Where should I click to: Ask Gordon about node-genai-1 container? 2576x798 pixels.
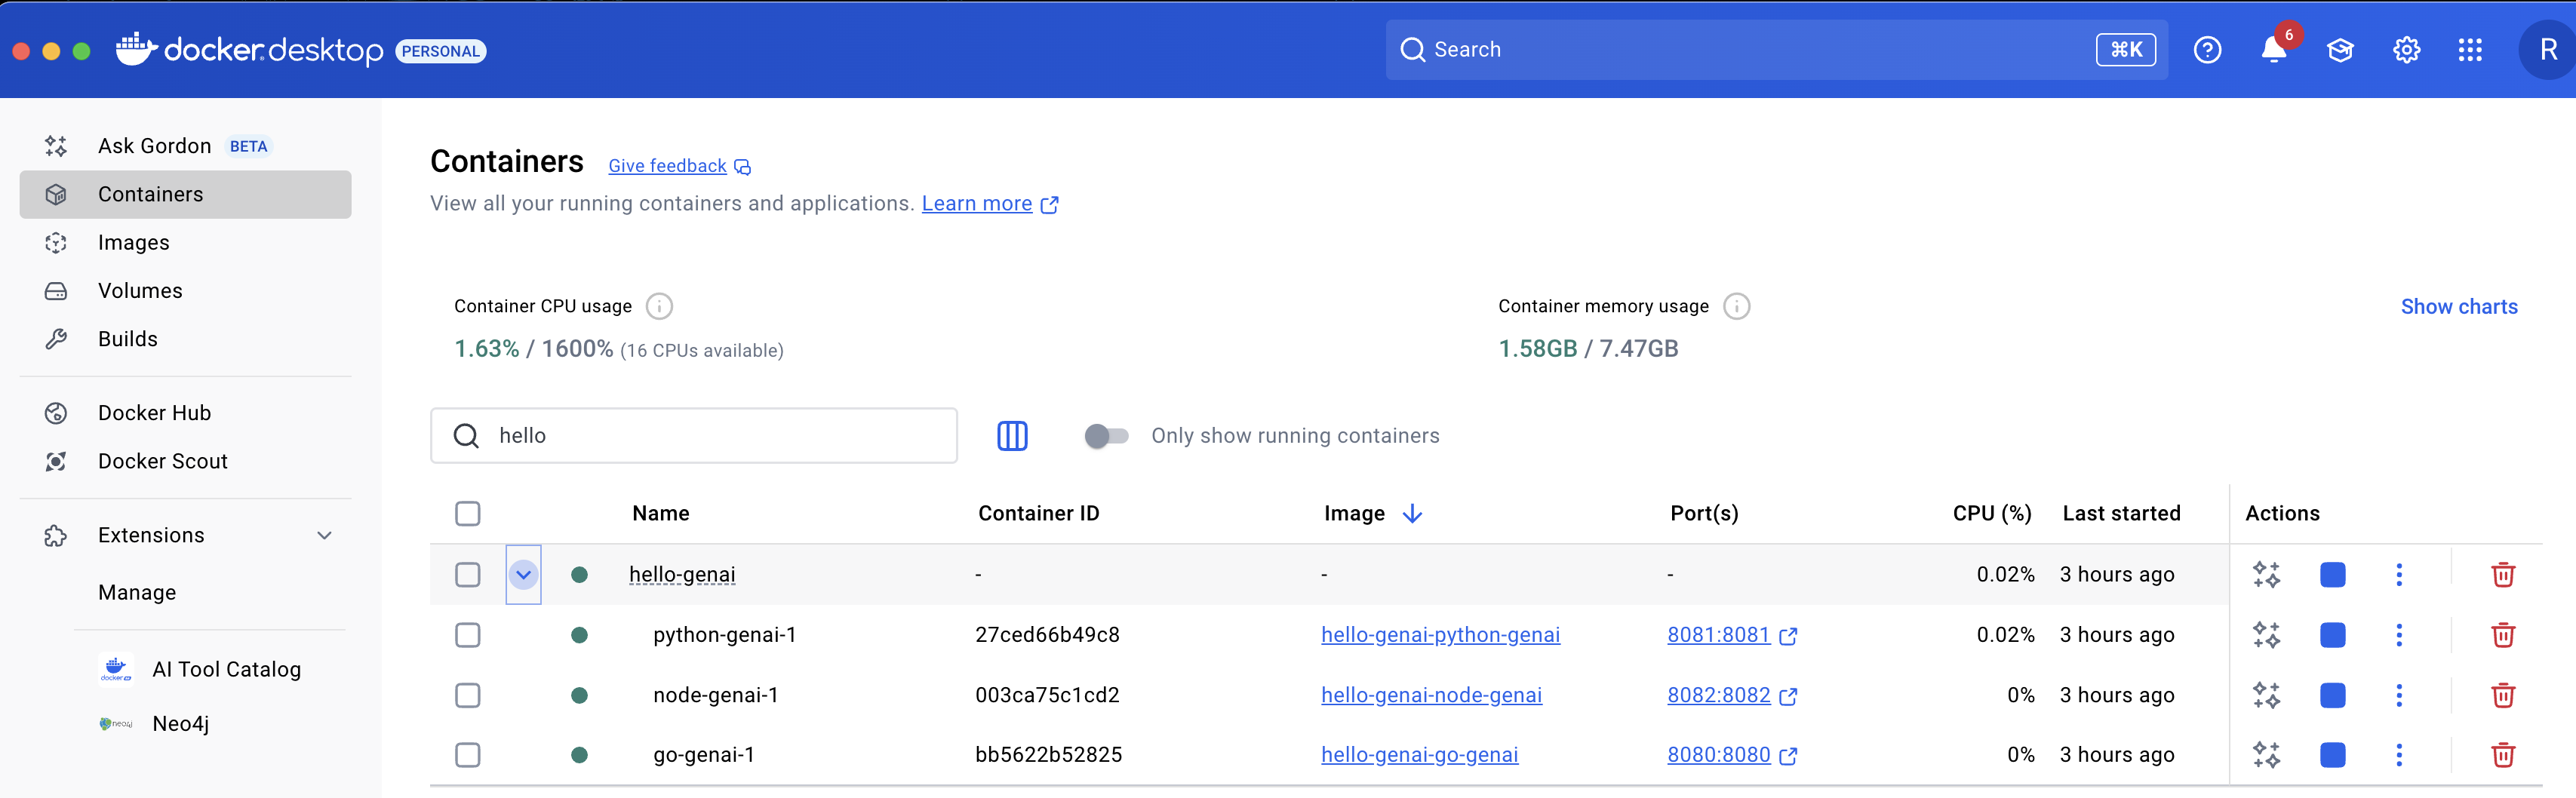(2266, 695)
